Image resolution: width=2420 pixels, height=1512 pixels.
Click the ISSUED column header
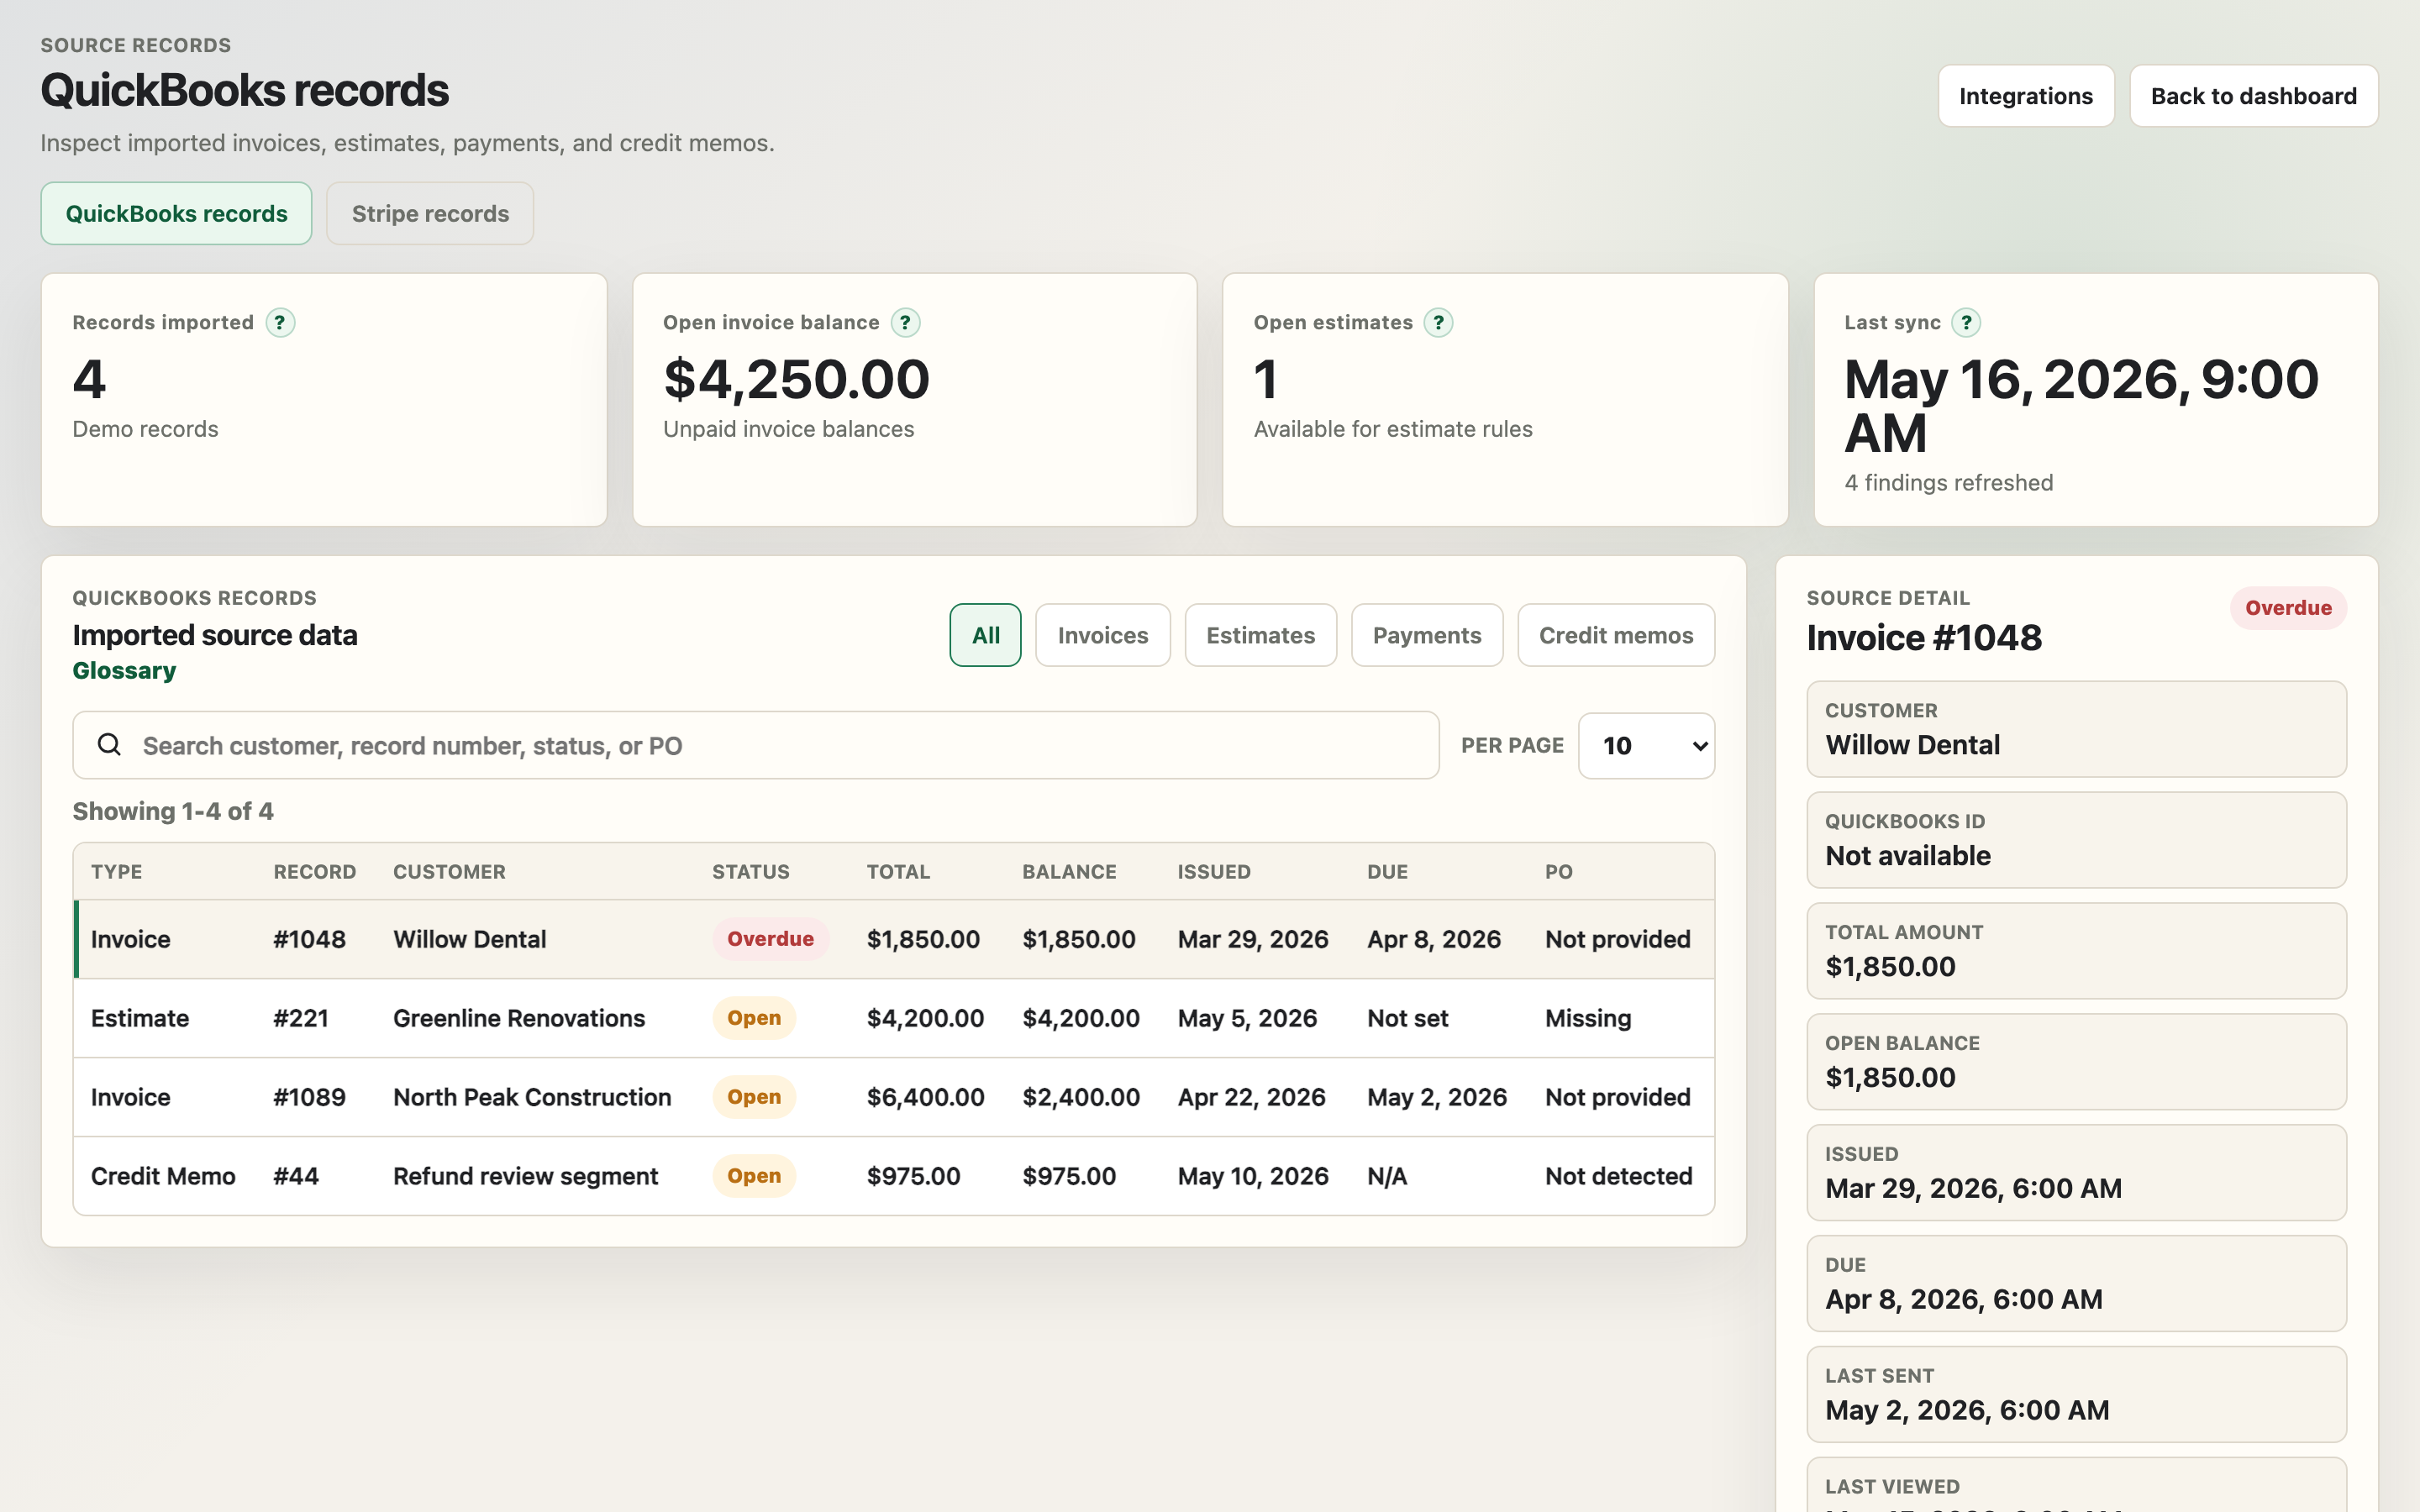tap(1214, 872)
